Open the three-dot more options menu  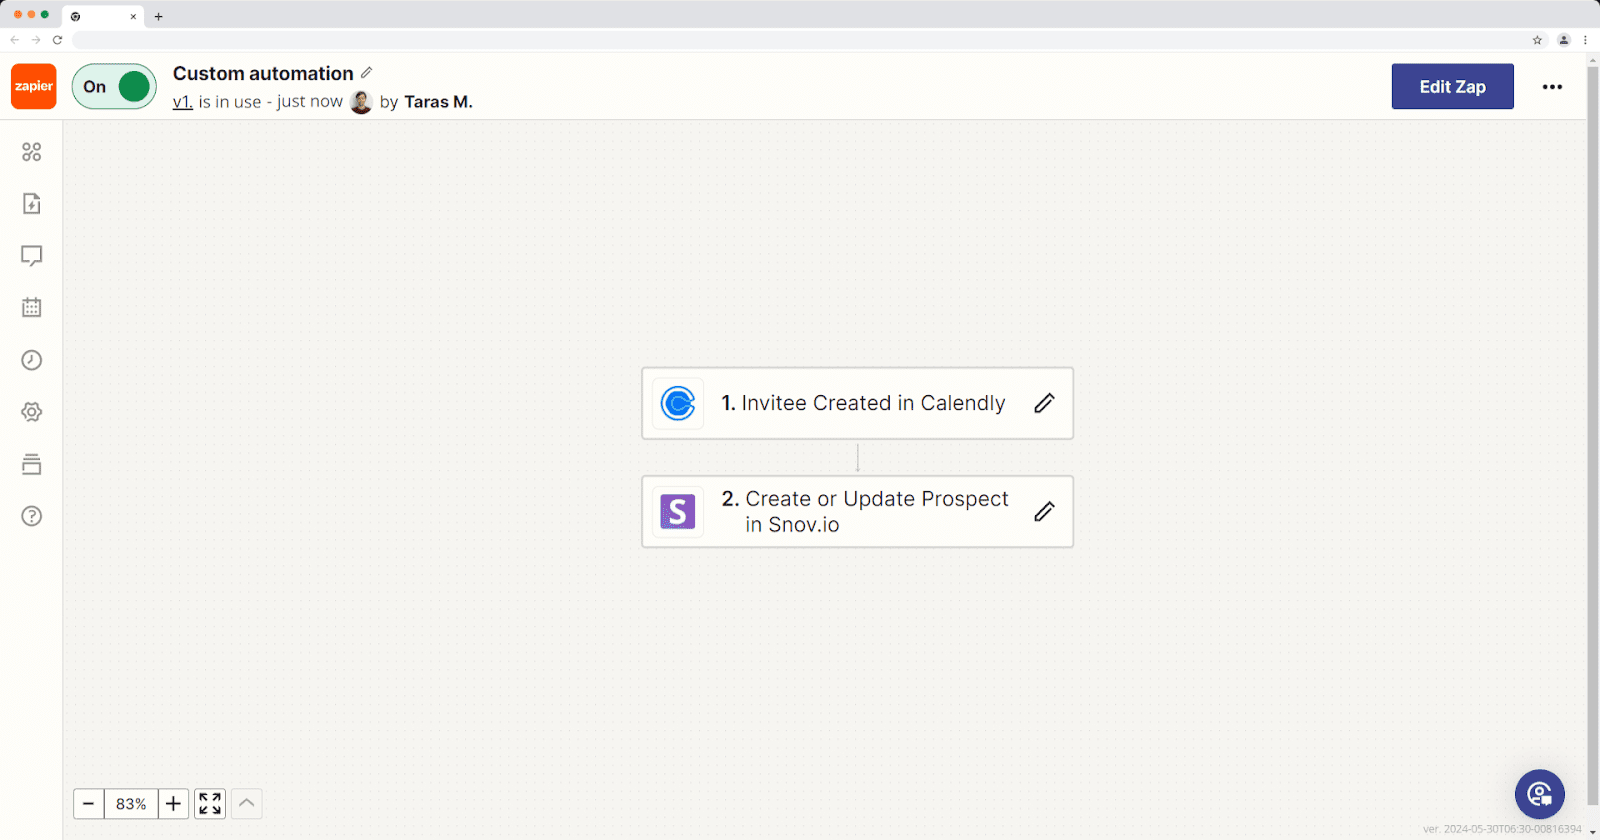point(1552,87)
